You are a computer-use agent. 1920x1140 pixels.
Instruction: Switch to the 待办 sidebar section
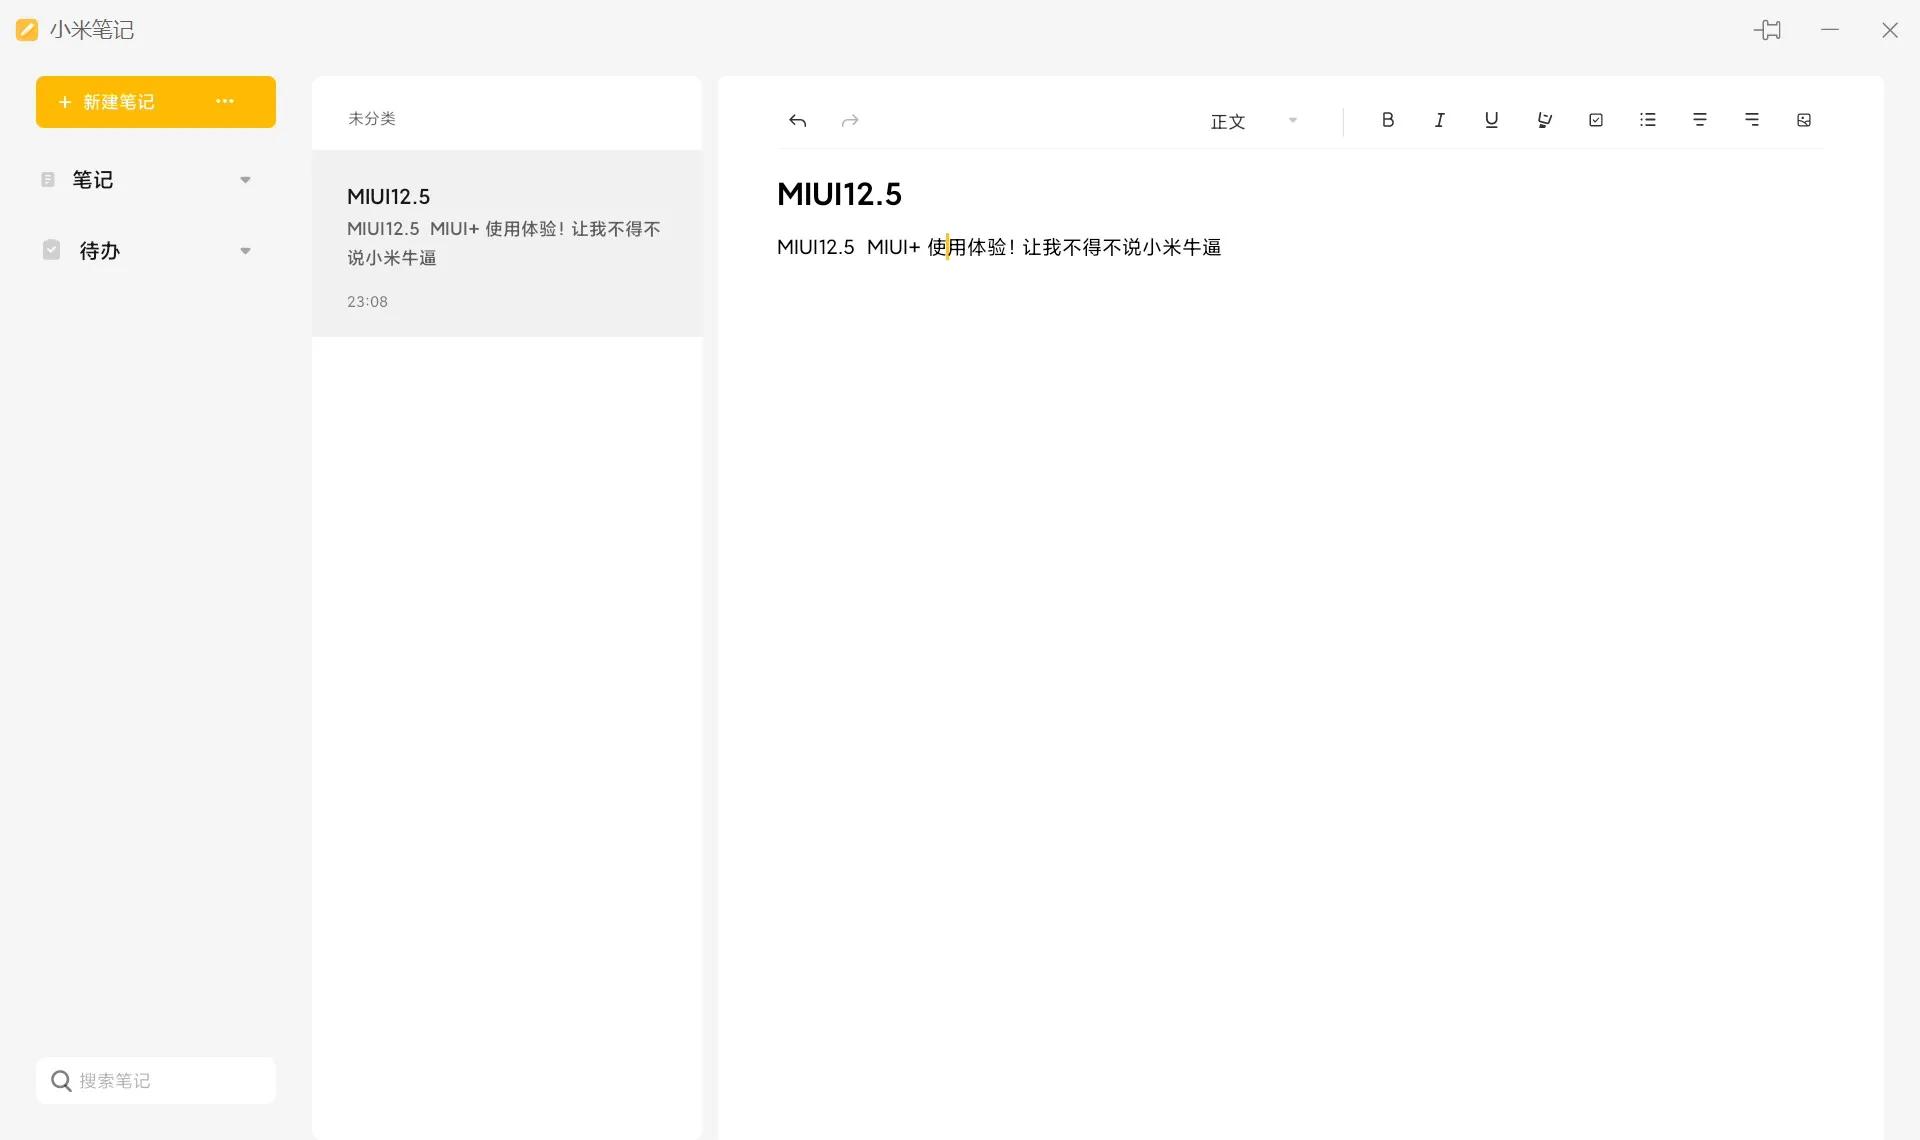[98, 250]
